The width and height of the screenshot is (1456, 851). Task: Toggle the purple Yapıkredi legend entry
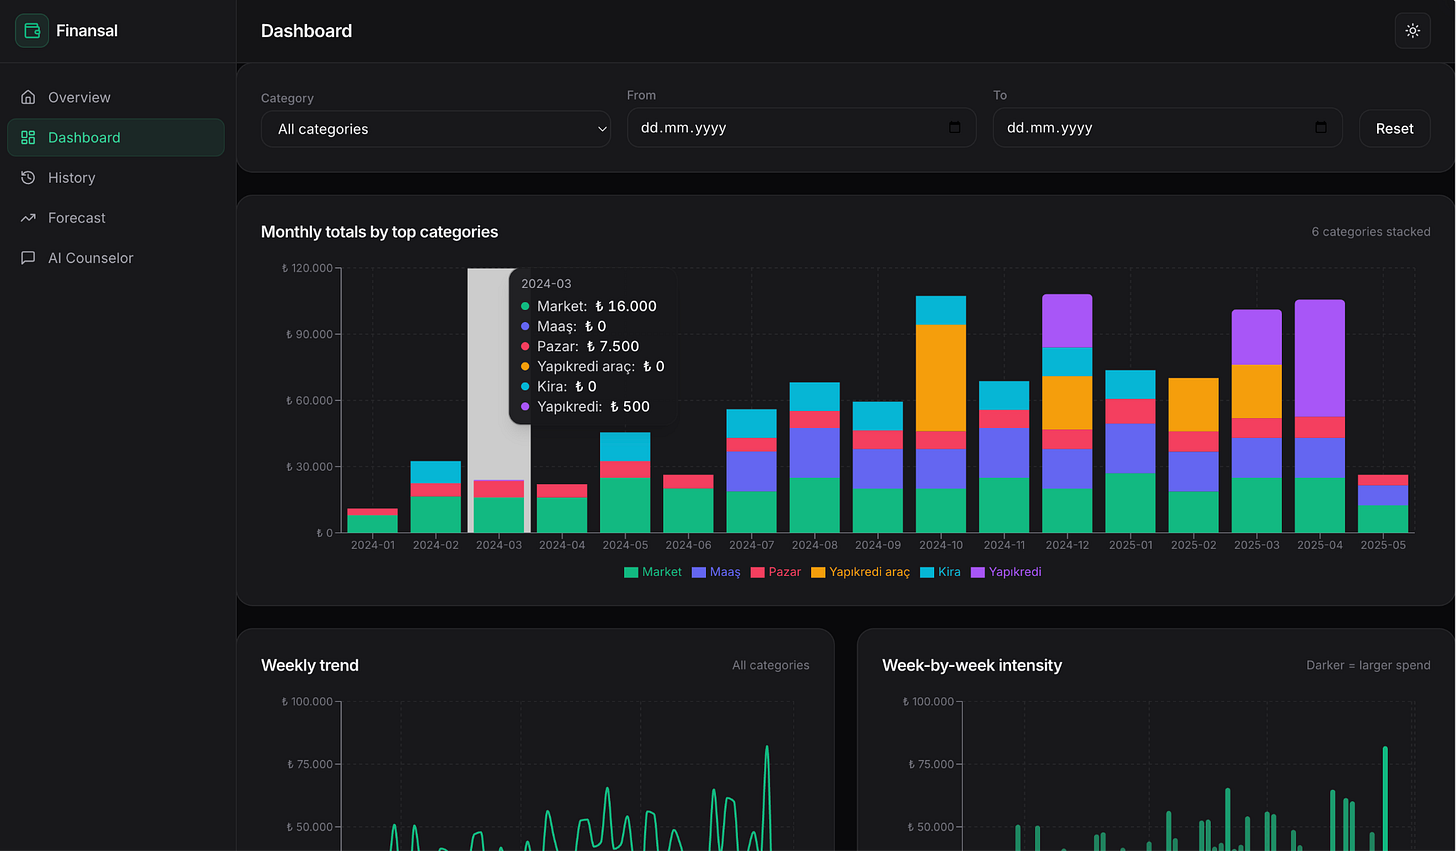tap(1006, 572)
